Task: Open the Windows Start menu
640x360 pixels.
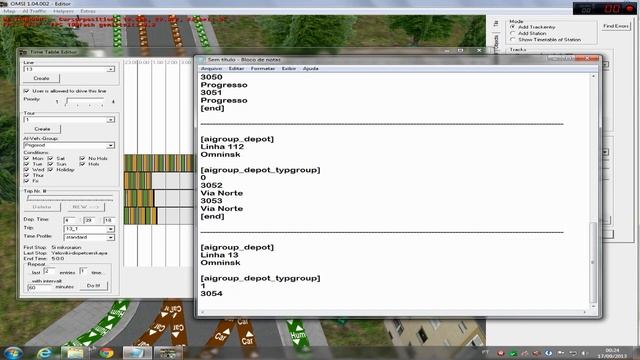Action: (13, 353)
